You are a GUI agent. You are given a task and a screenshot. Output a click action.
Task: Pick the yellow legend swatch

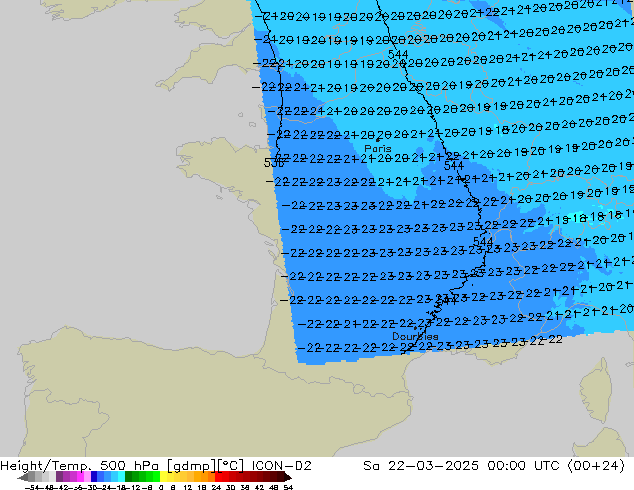click(x=163, y=477)
